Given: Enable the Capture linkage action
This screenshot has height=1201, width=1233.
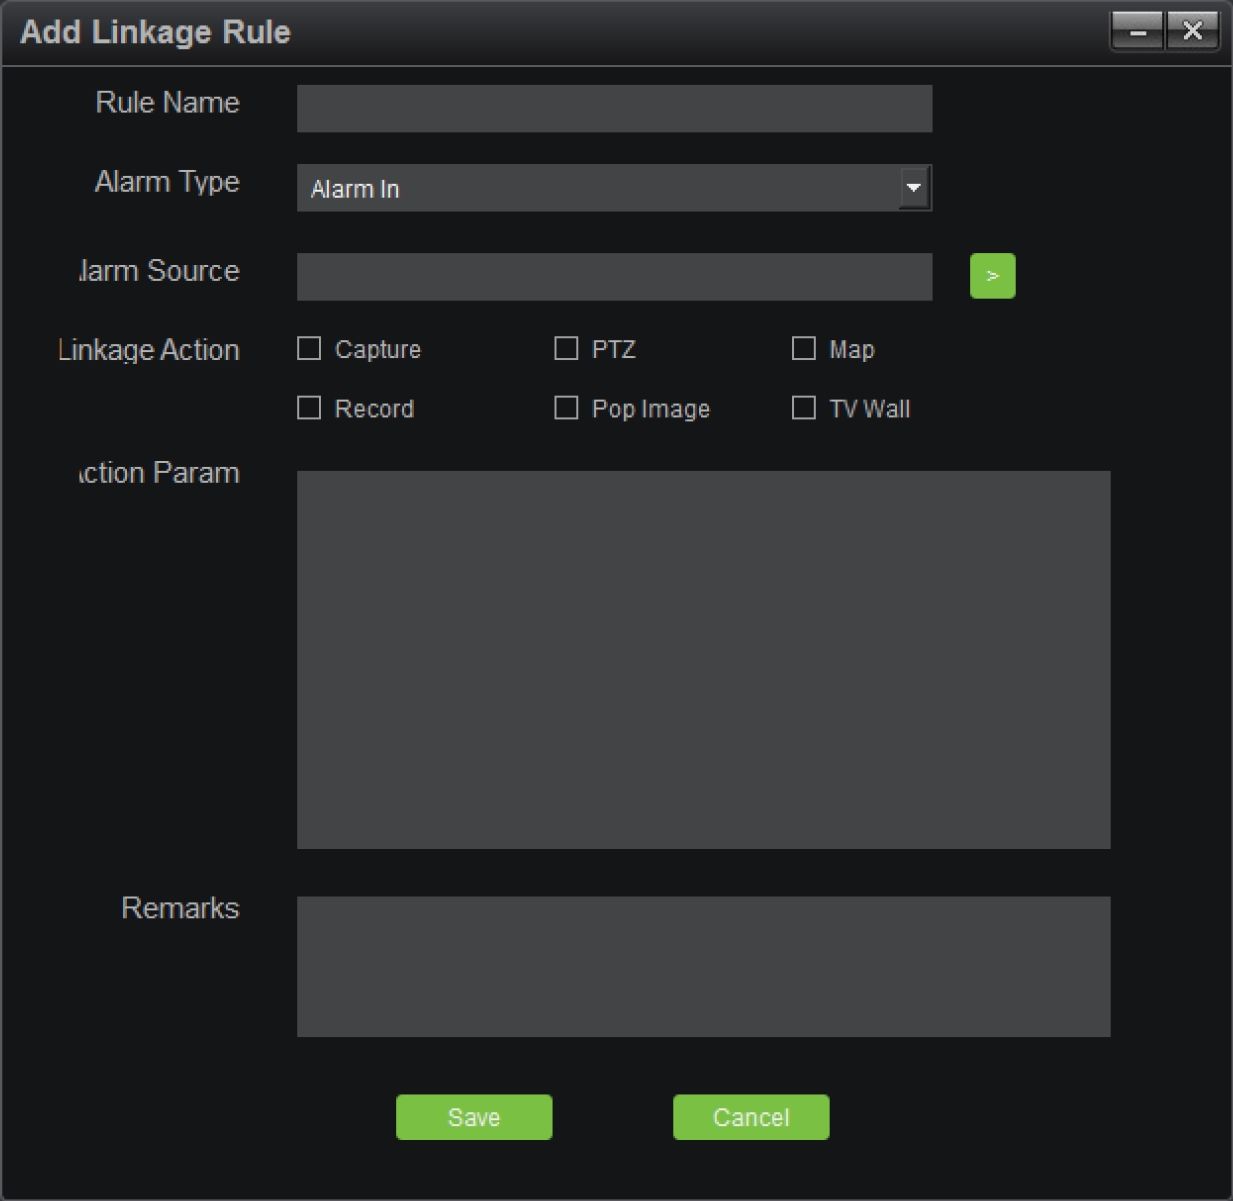Looking at the screenshot, I should (x=310, y=349).
